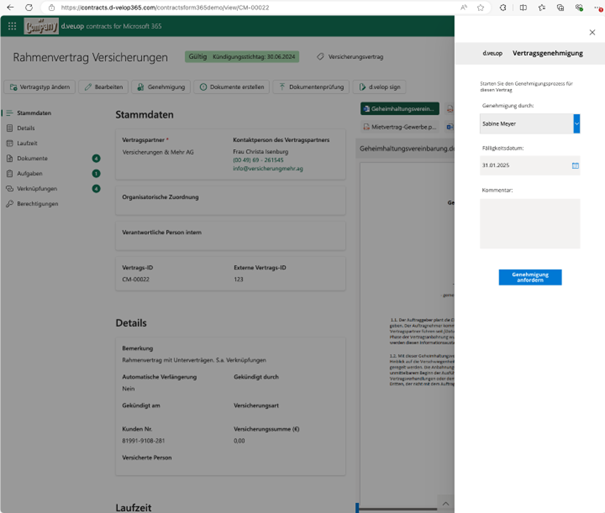Open calendar picker for Fälligkeitsdatum
This screenshot has height=513, width=605.
click(x=575, y=165)
